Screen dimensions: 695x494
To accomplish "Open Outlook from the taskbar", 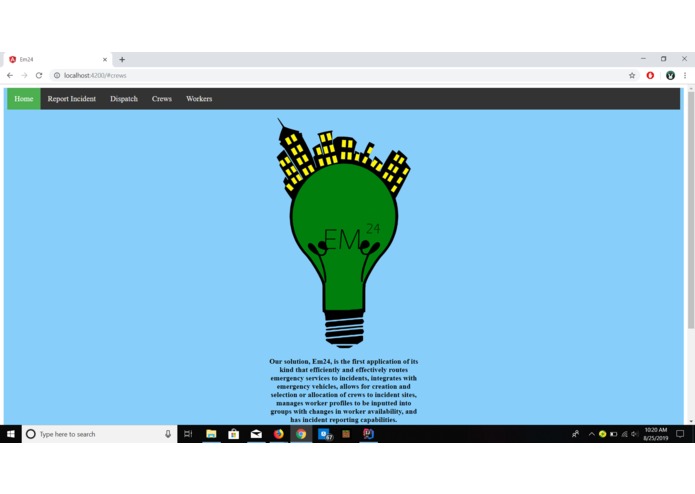I will [324, 434].
